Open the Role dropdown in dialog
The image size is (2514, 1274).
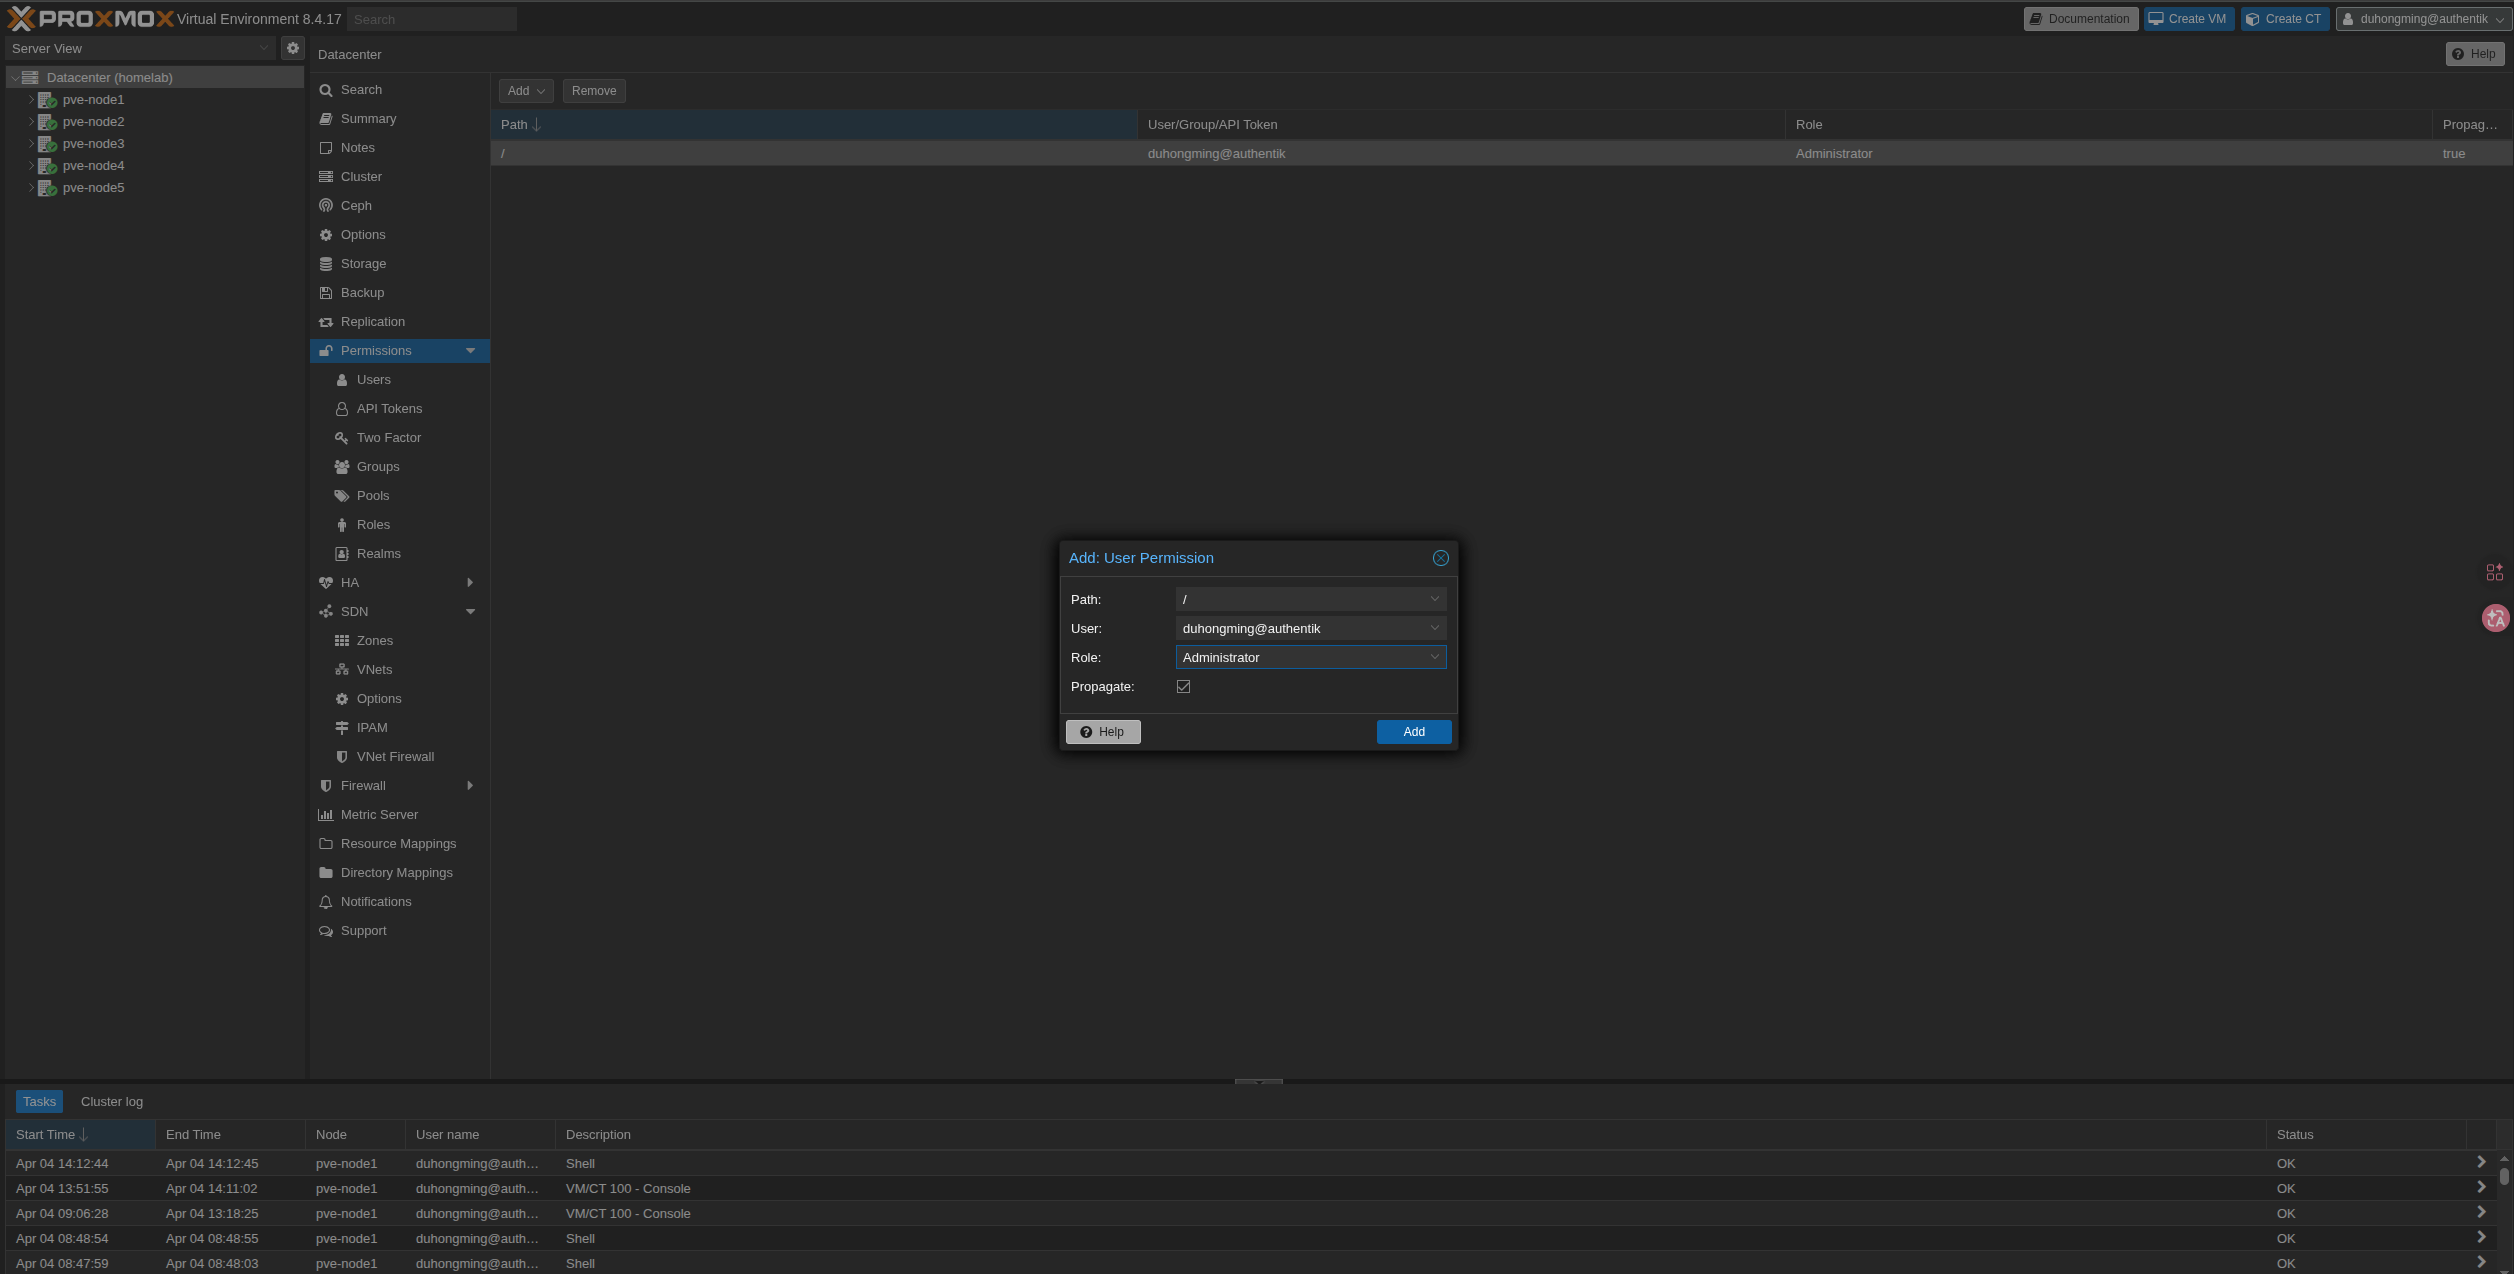1434,657
